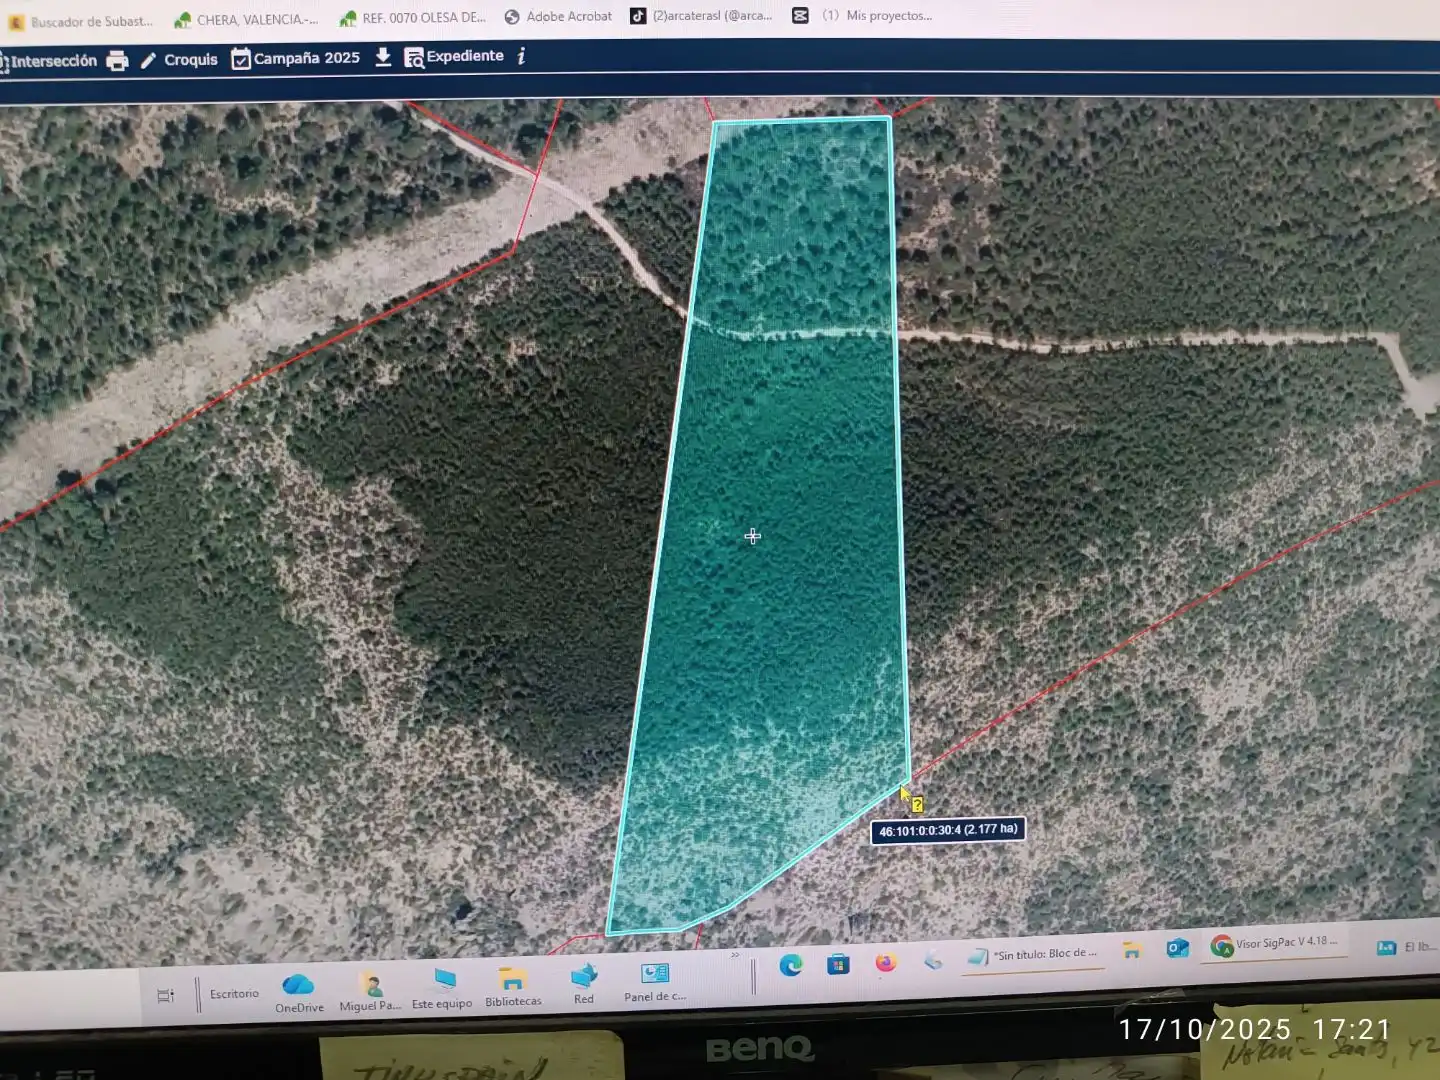Open the Intersección tool
Image resolution: width=1440 pixels, height=1080 pixels.
[x=49, y=62]
